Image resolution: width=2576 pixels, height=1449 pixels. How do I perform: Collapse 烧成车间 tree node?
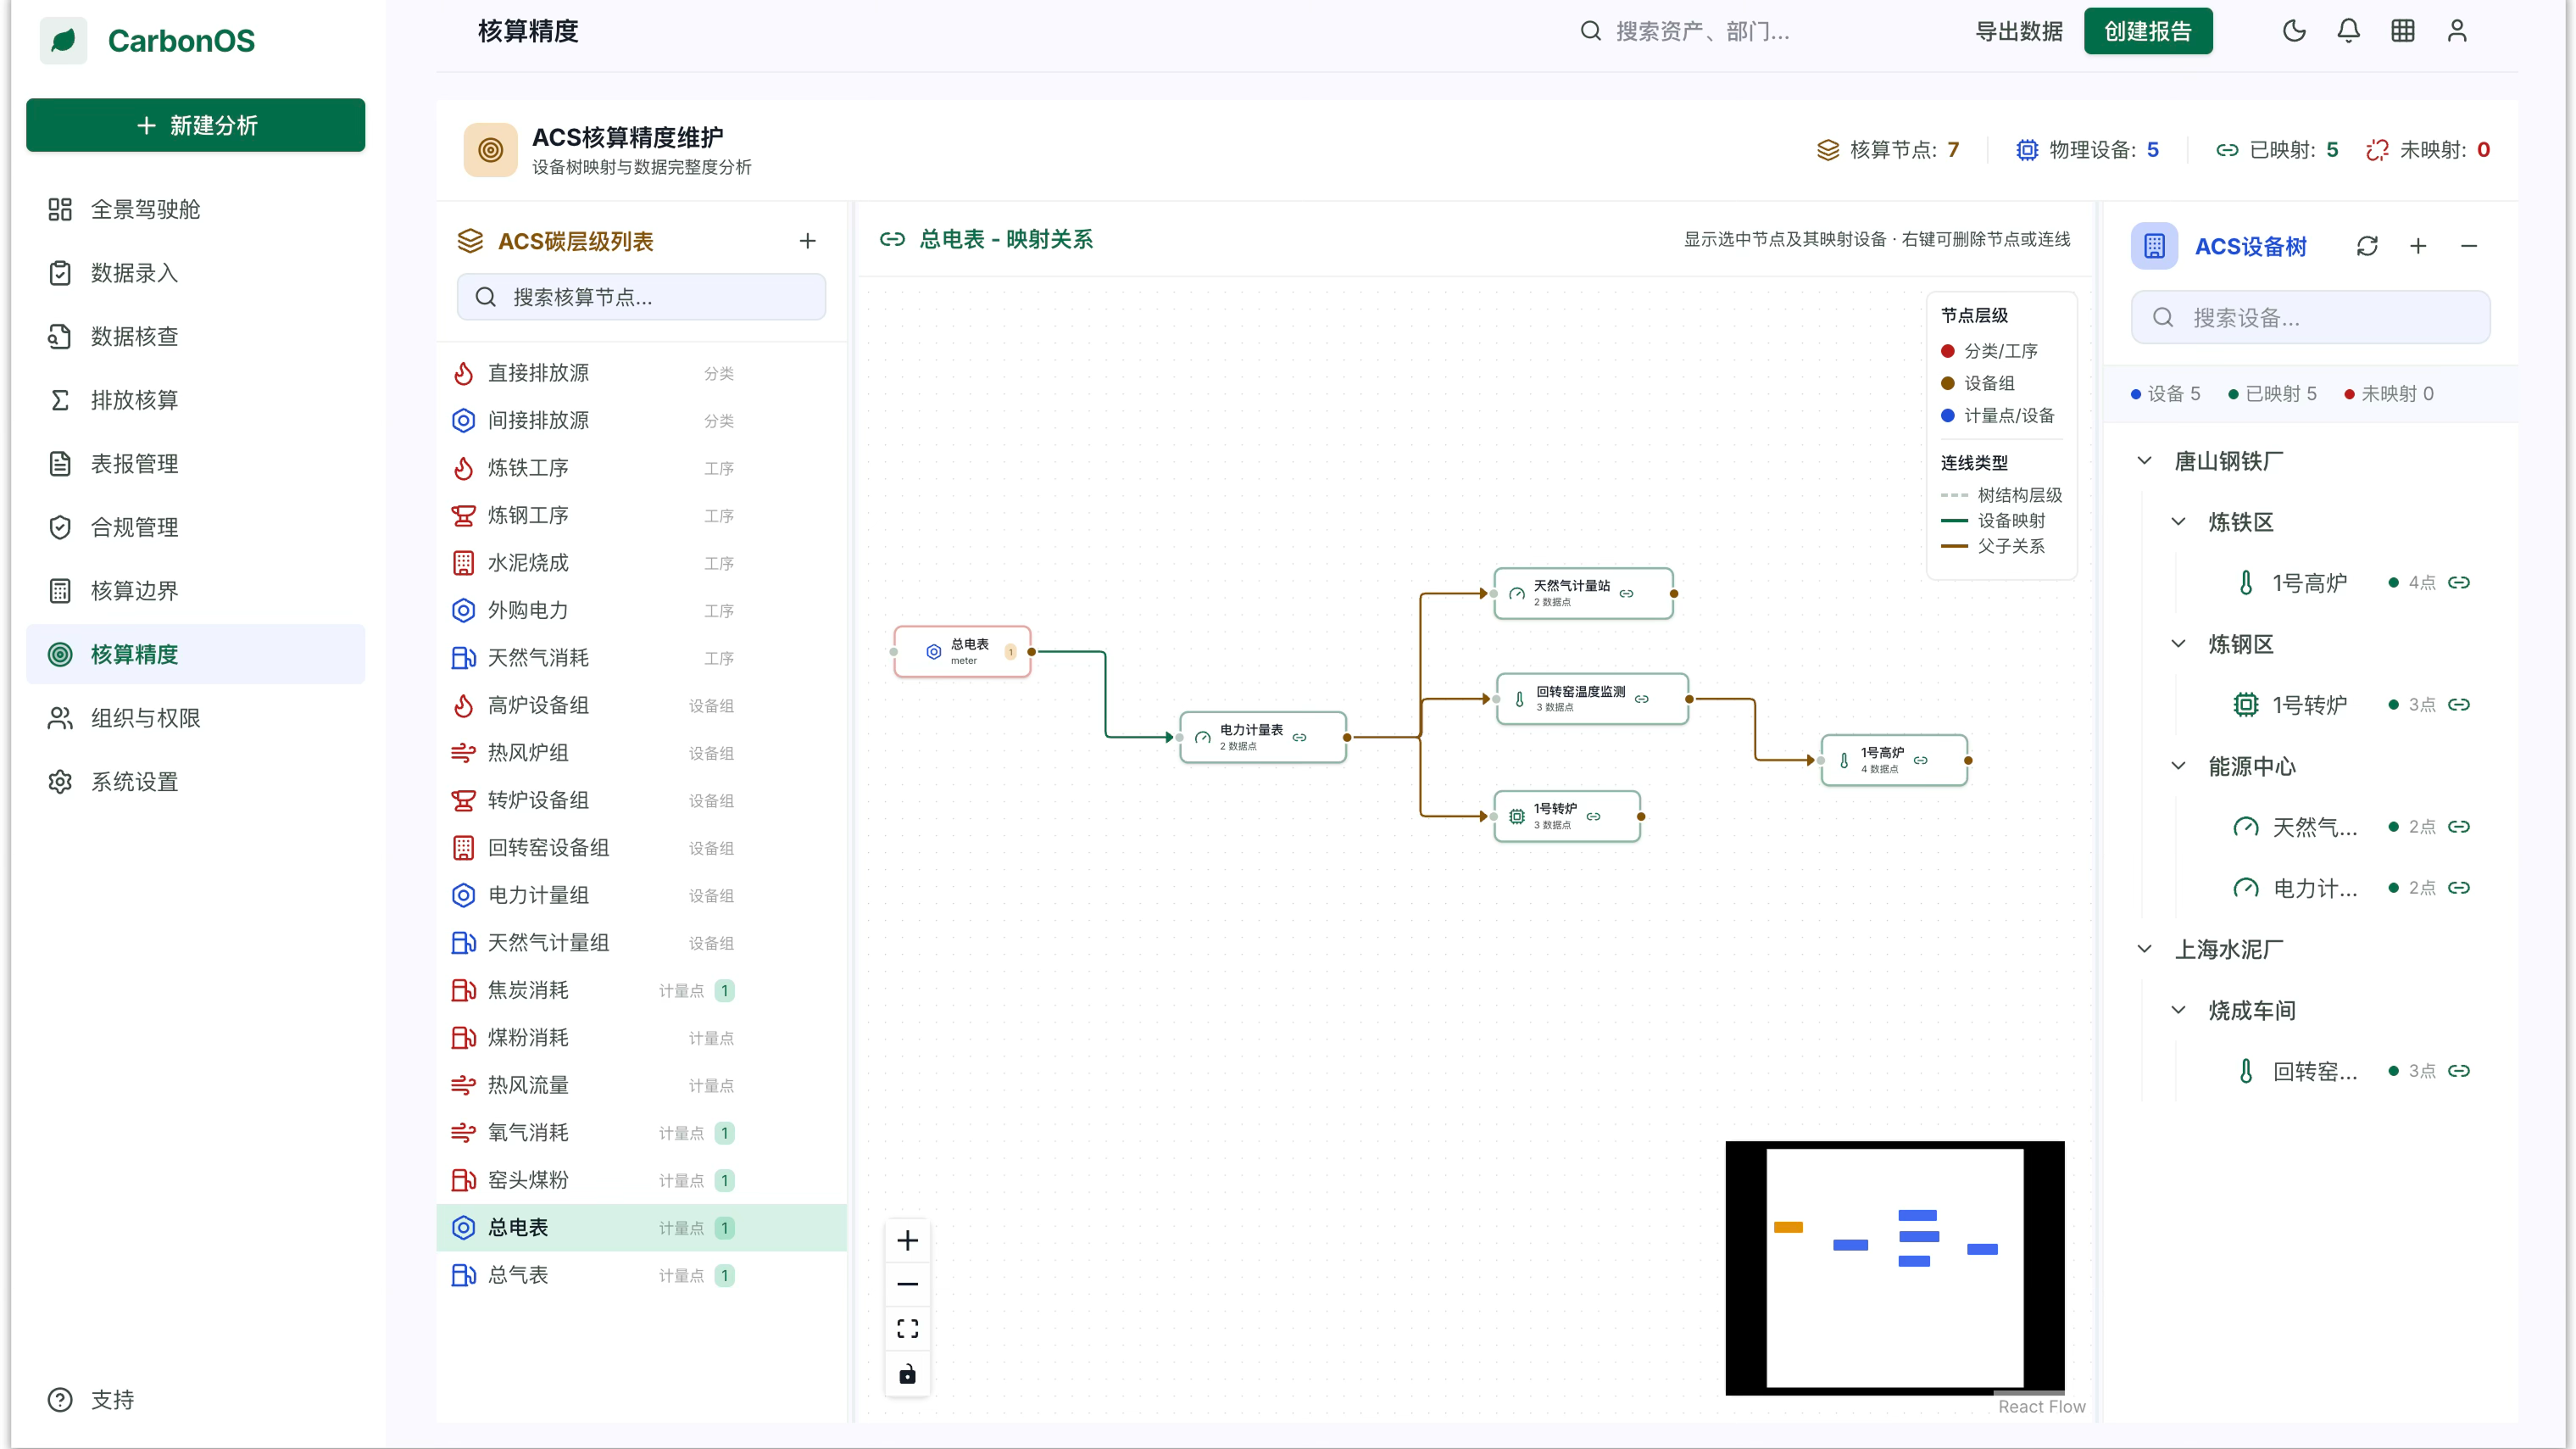pyautogui.click(x=2178, y=1010)
